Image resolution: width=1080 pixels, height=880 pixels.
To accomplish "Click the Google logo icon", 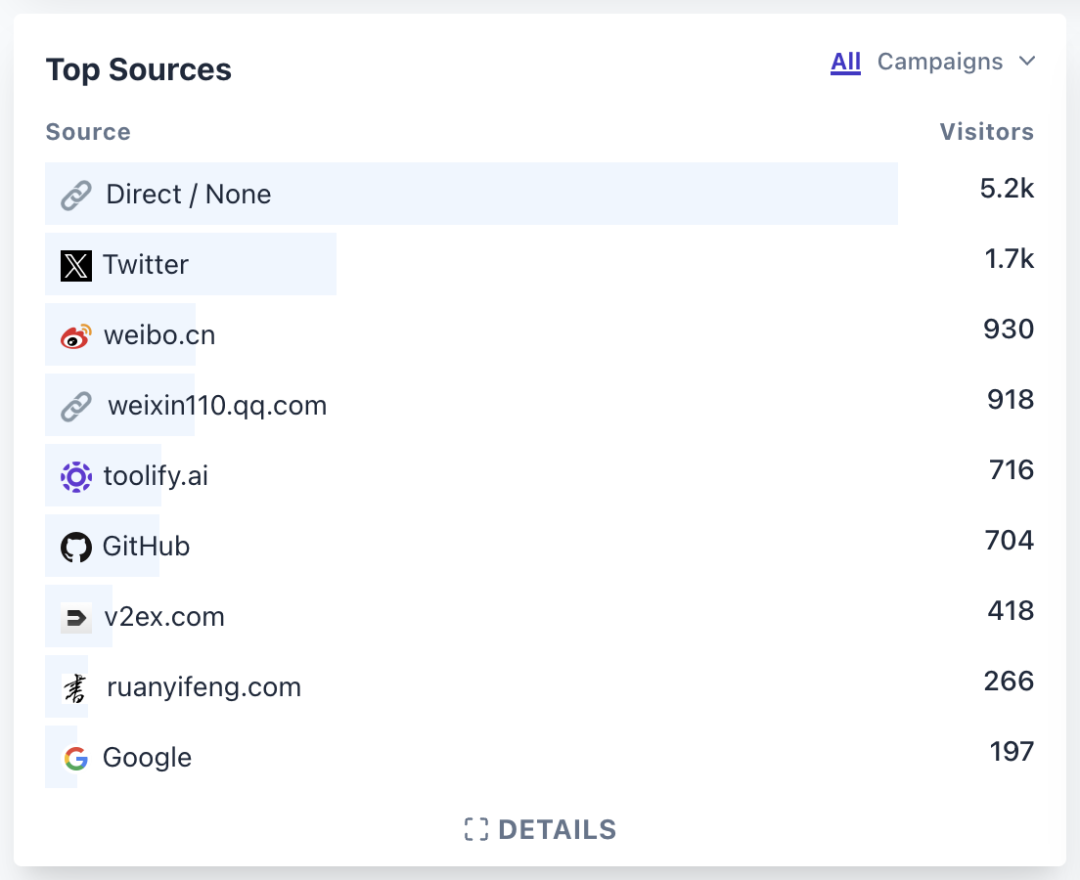I will (x=76, y=758).
